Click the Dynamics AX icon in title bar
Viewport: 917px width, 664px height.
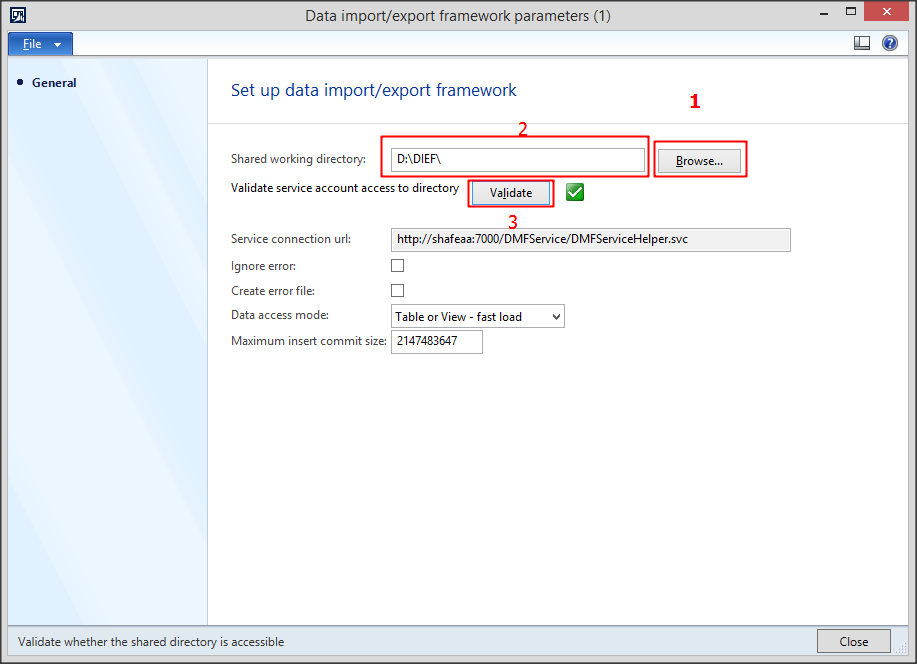point(17,14)
